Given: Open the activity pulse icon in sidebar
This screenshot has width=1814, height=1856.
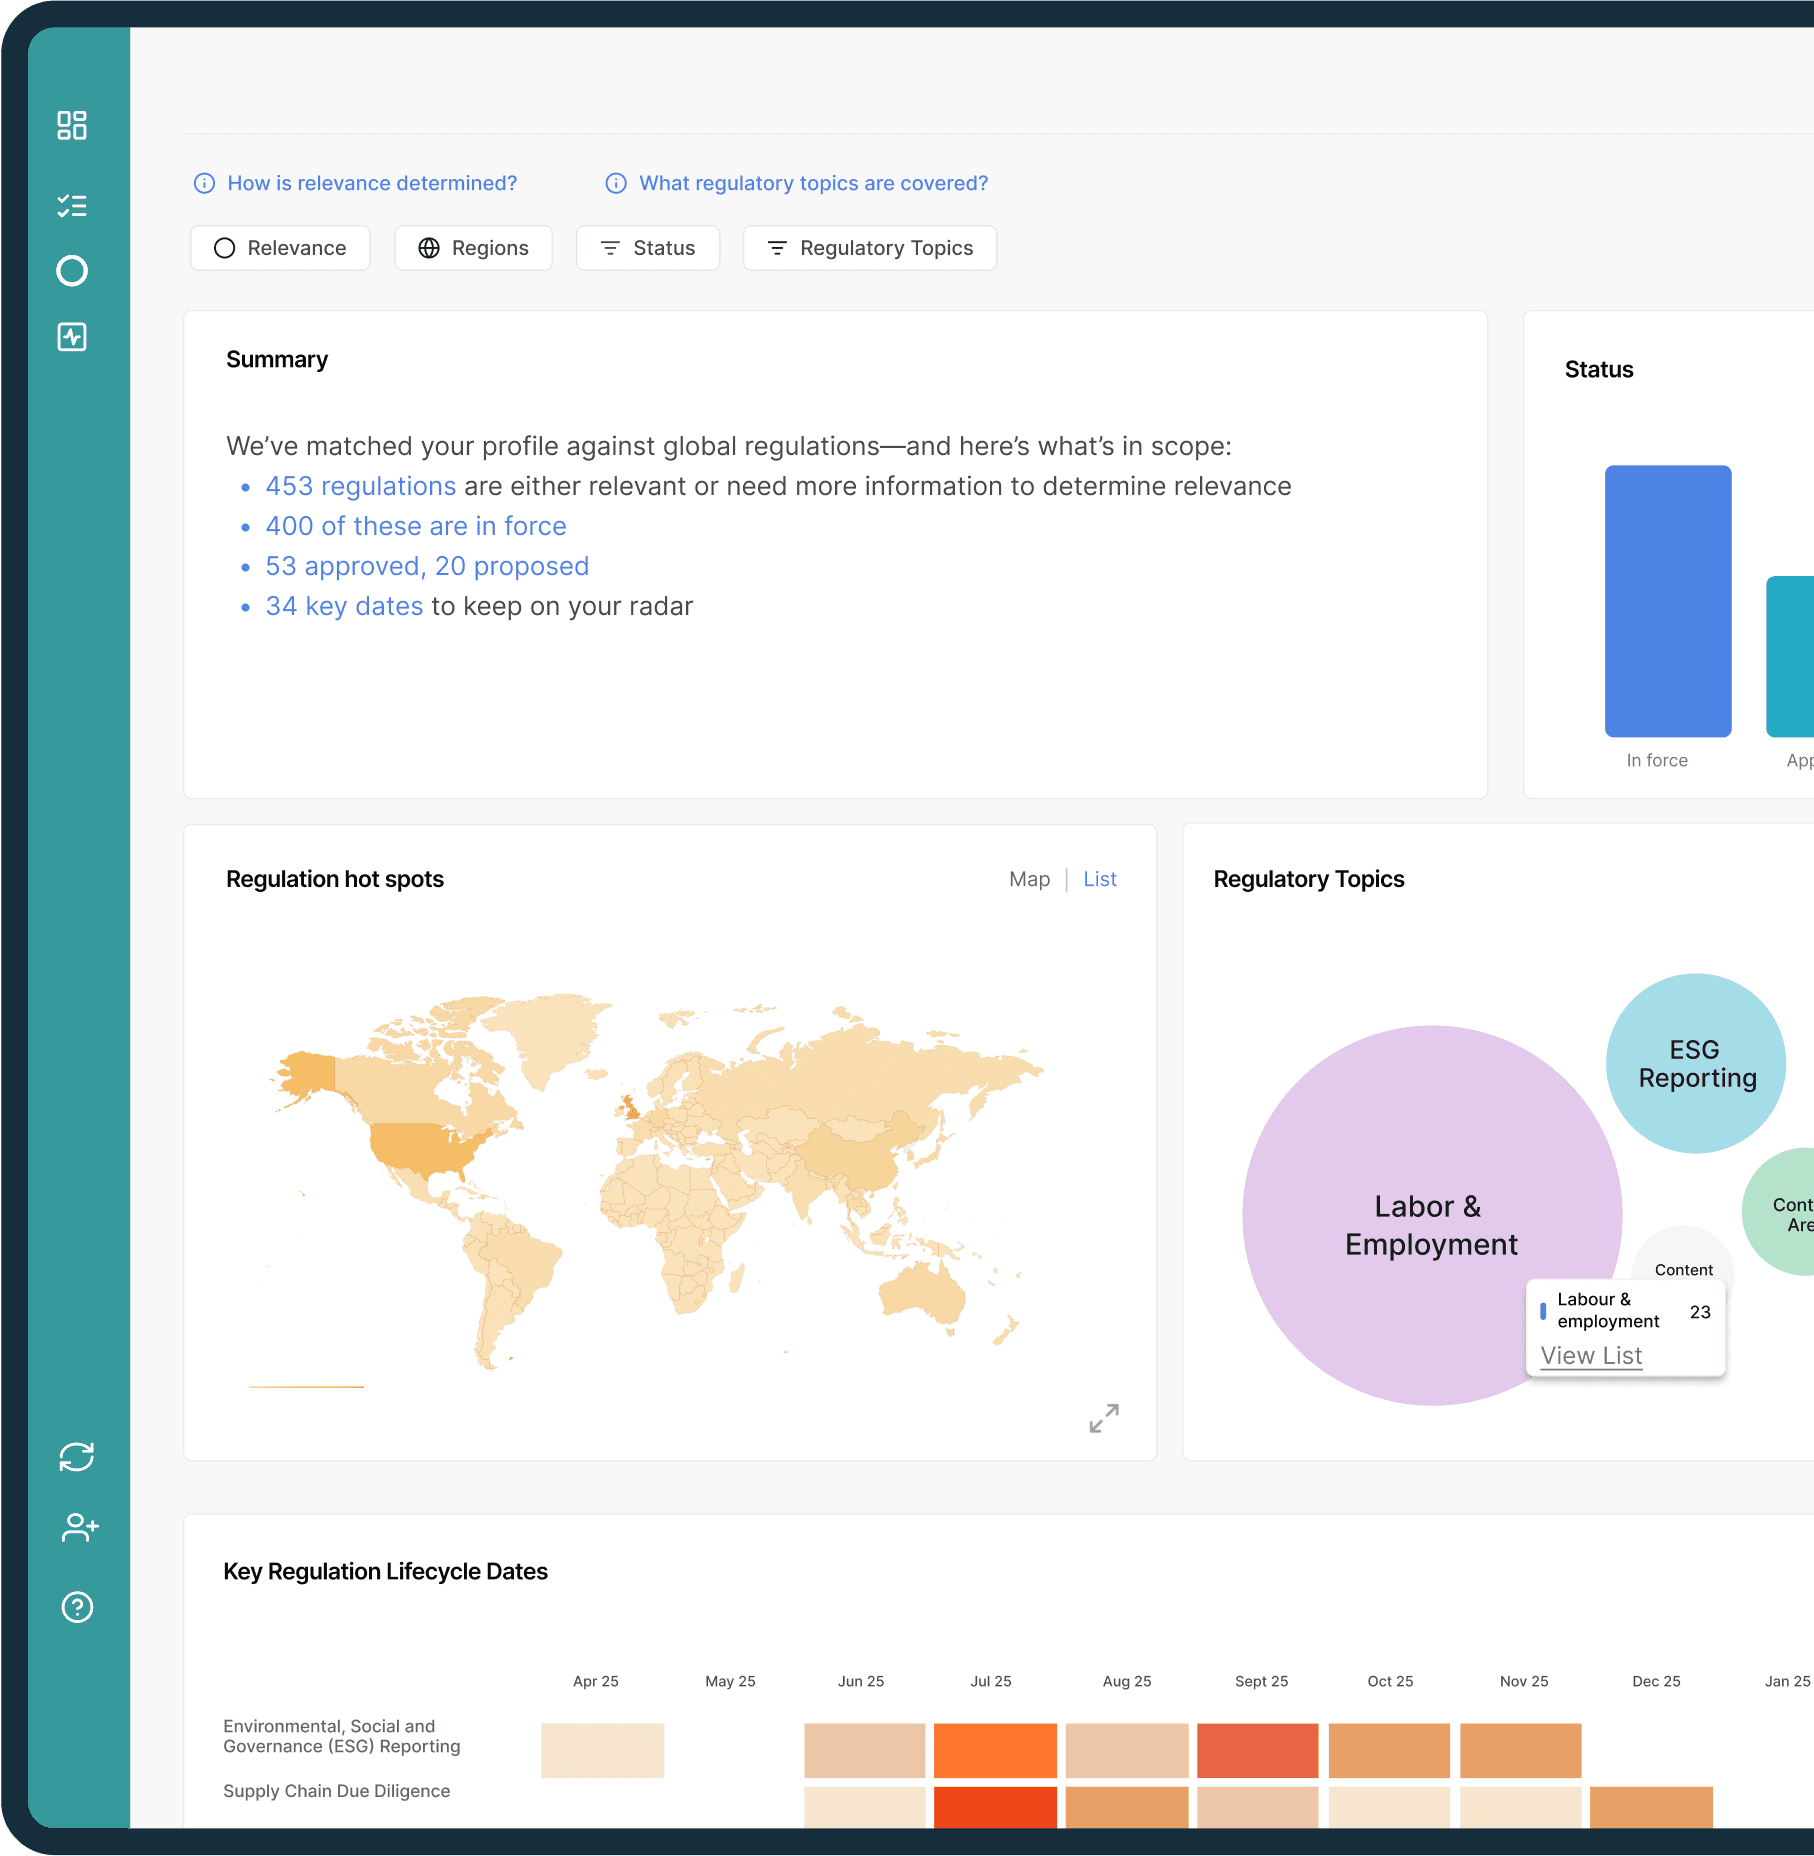Looking at the screenshot, I should click(x=72, y=337).
